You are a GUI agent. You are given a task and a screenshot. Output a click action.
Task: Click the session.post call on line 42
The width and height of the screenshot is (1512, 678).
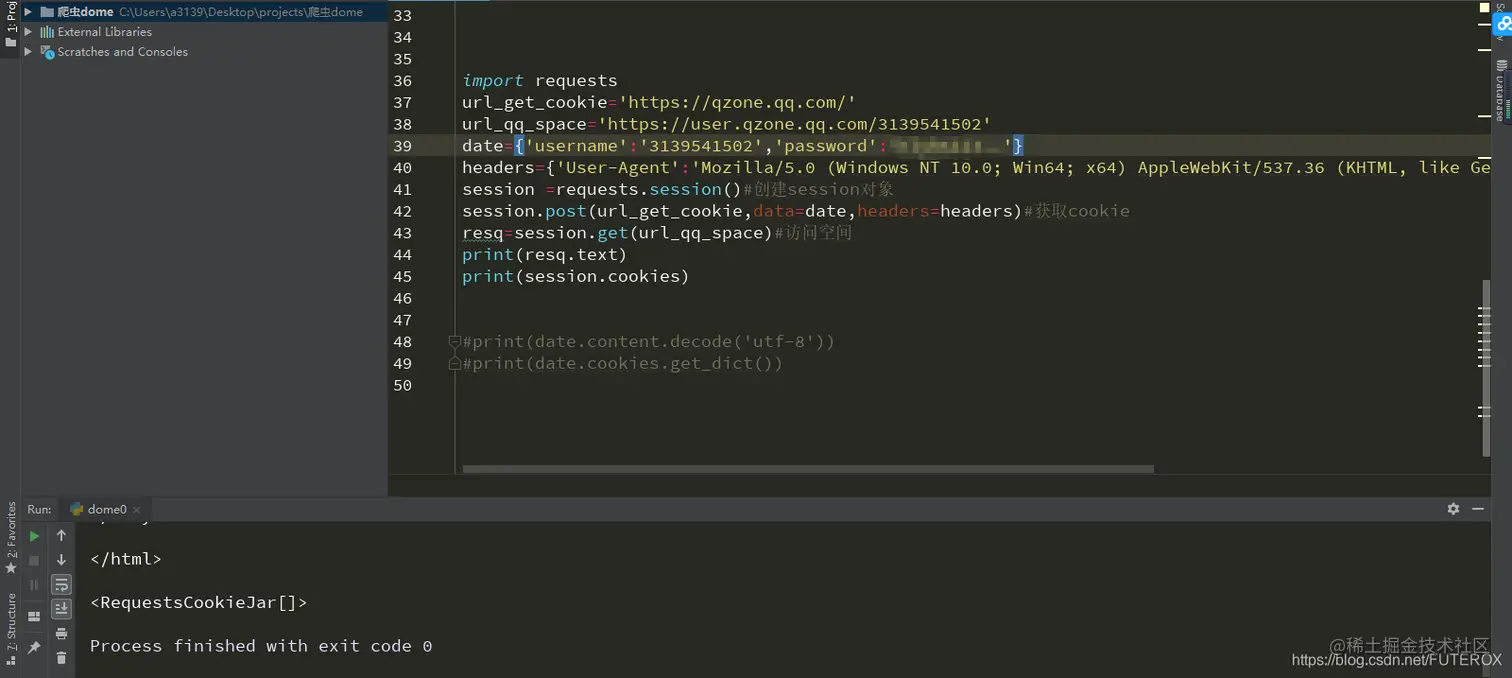point(743,211)
